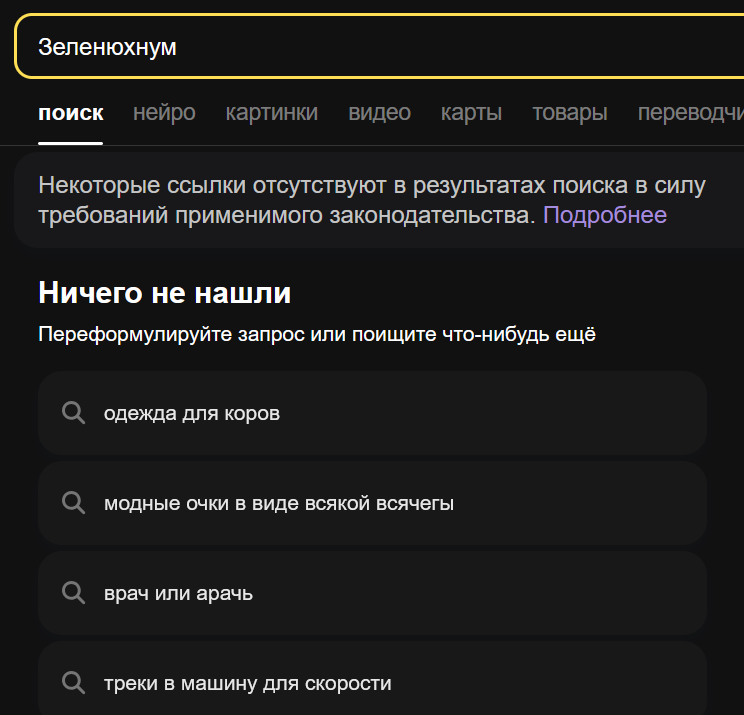744x715 pixels.
Task: Click the search field containing "Зеленюхнум"
Action: pyautogui.click(x=380, y=47)
